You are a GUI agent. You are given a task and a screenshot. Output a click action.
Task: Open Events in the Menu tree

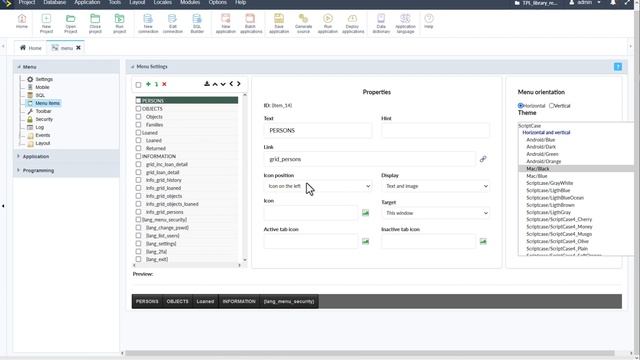(x=42, y=135)
